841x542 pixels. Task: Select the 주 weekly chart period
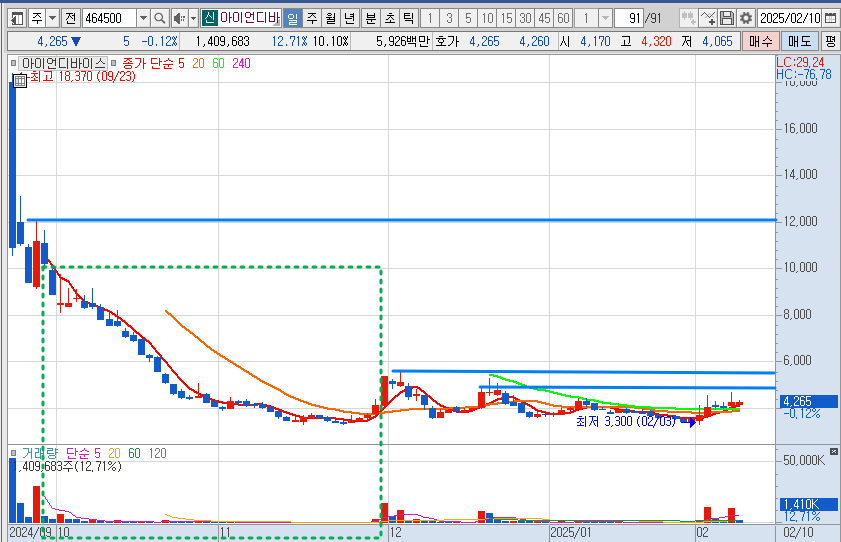pos(312,19)
